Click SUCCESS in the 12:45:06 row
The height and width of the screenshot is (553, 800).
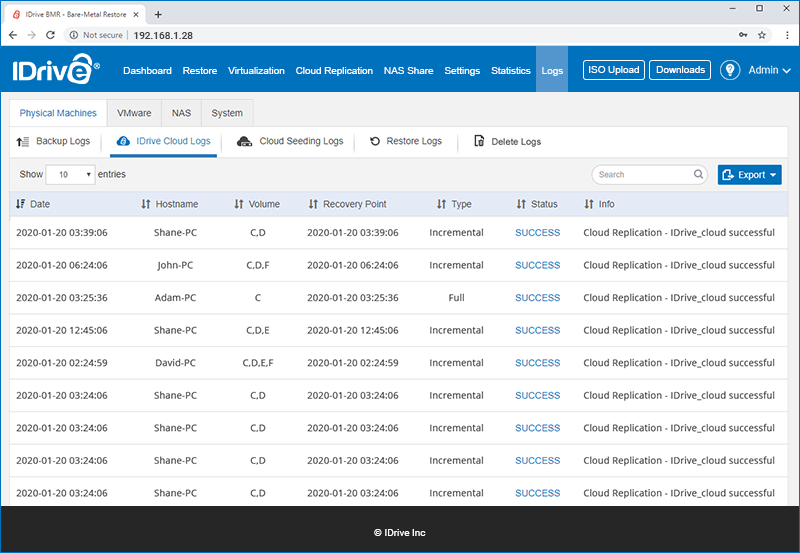point(537,331)
